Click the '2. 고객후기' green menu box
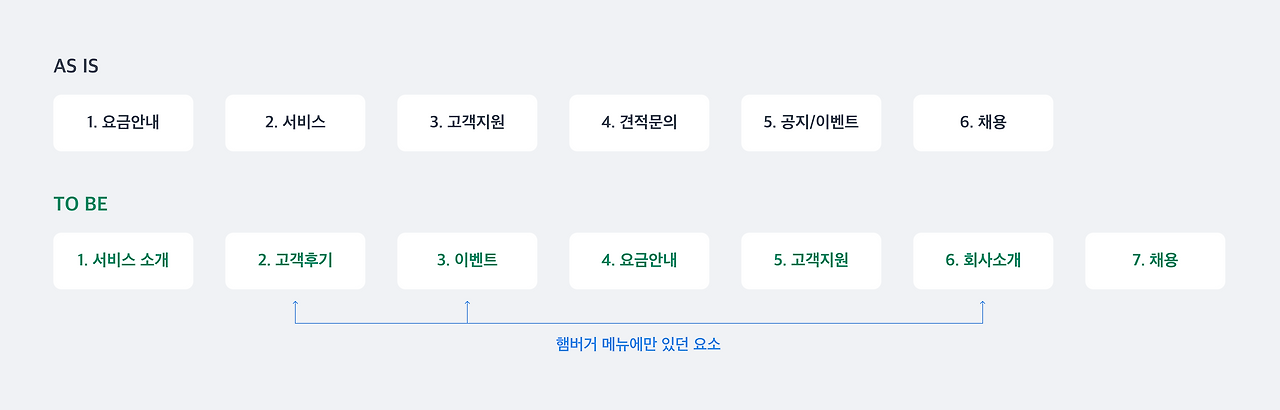 pyautogui.click(x=295, y=261)
